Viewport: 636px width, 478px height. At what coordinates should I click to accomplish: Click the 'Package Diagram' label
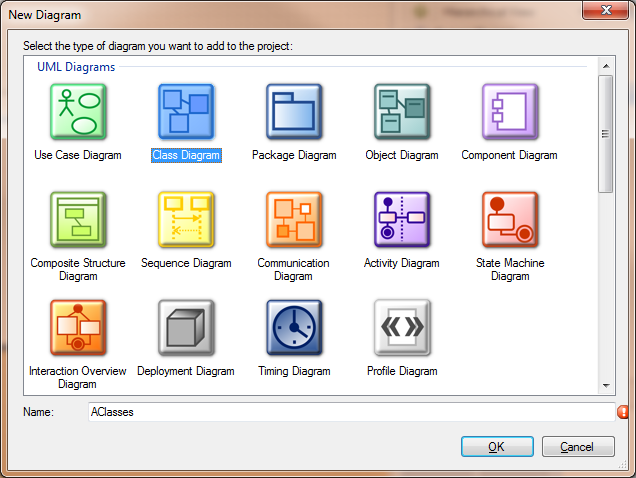click(294, 155)
